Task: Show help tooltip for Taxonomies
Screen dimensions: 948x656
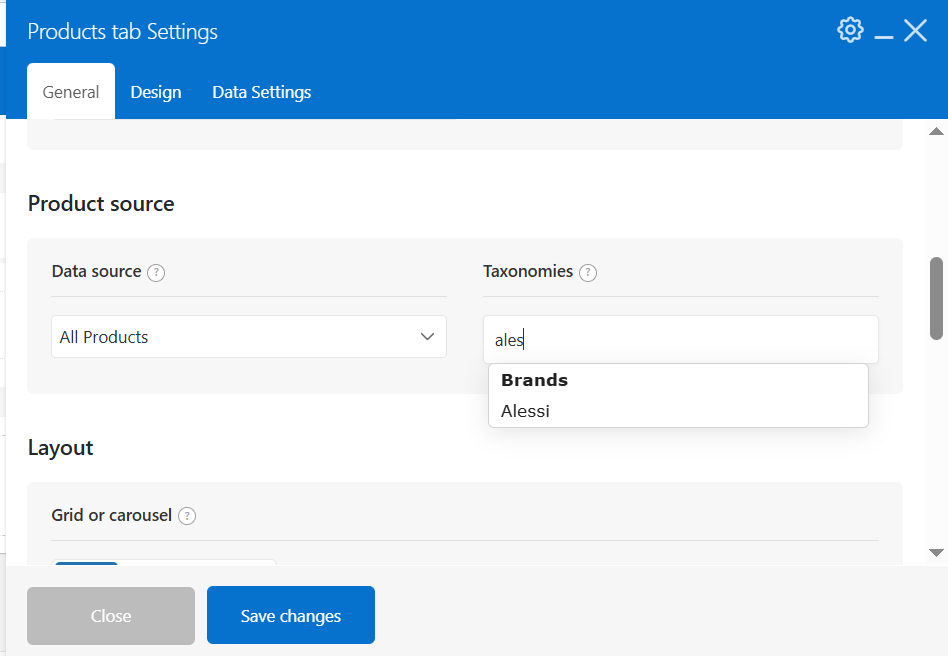Action: click(x=588, y=273)
